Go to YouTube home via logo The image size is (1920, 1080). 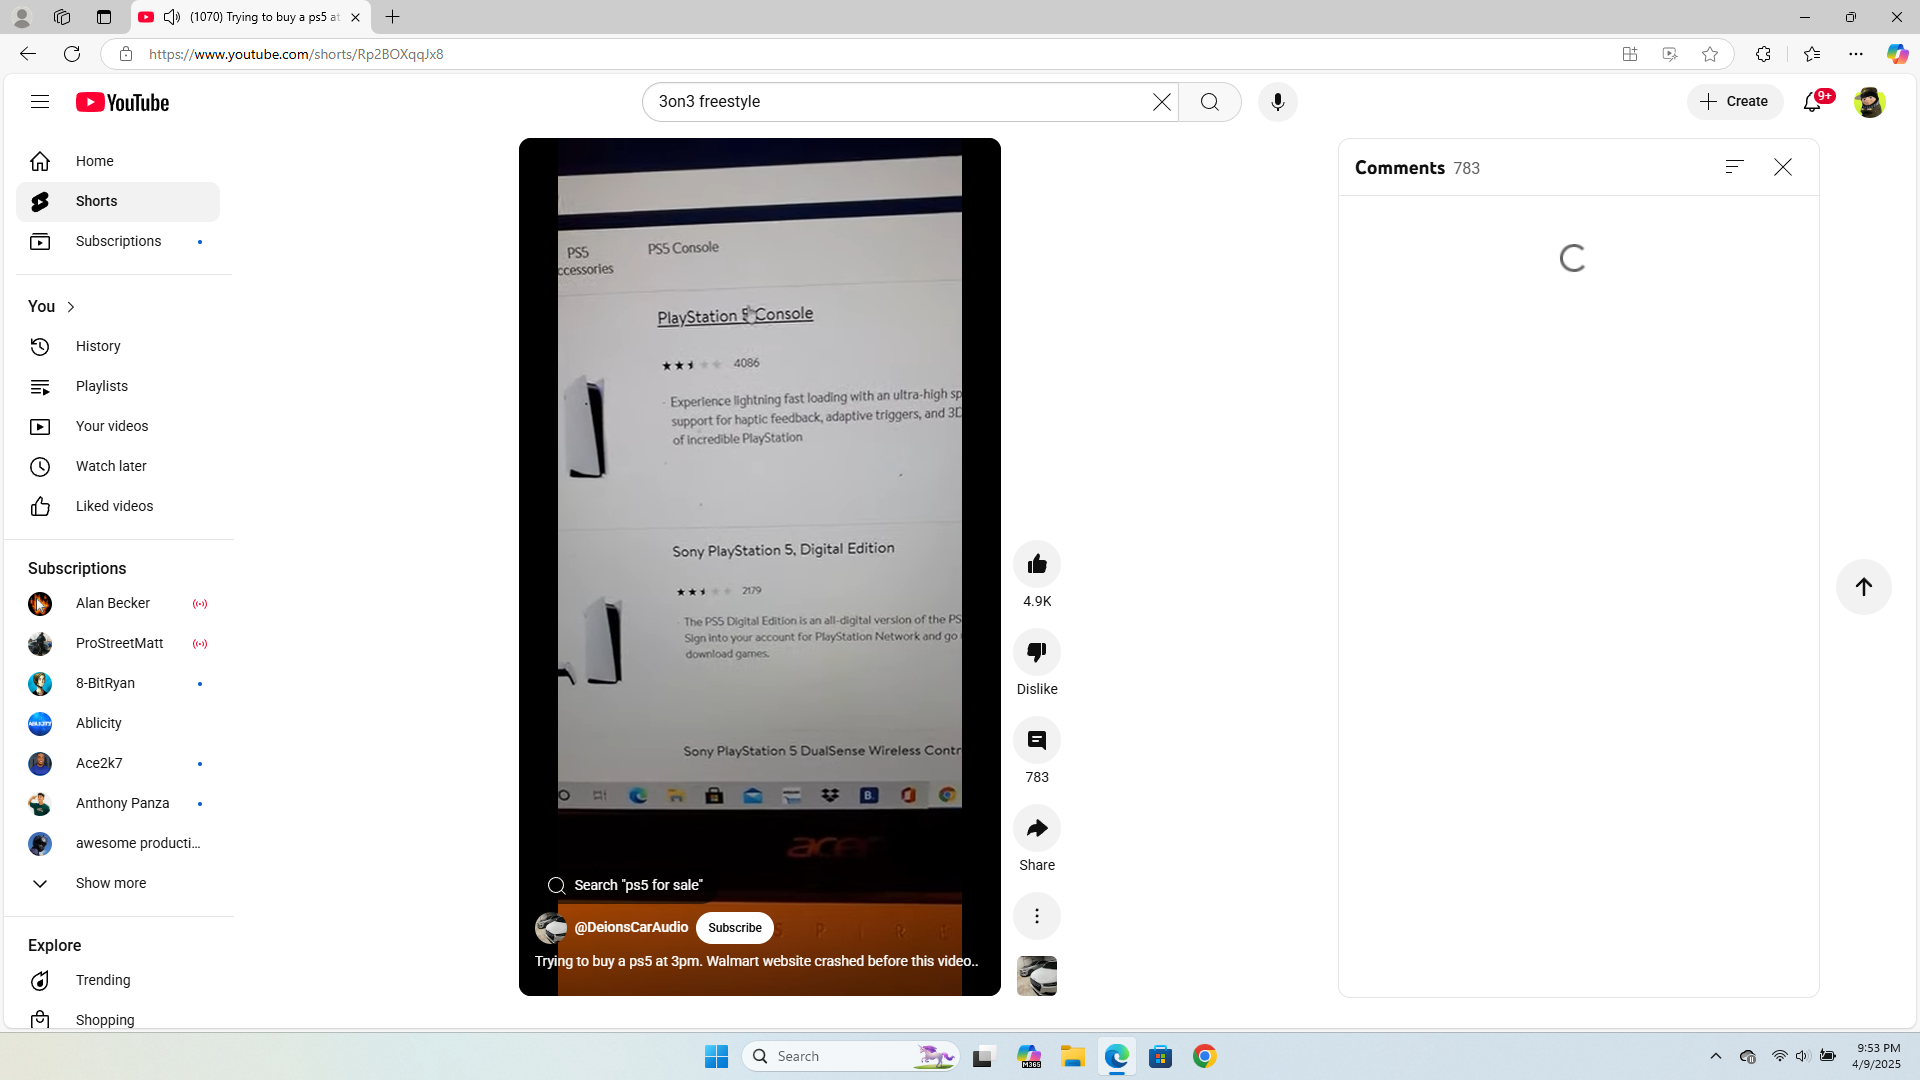pos(122,102)
